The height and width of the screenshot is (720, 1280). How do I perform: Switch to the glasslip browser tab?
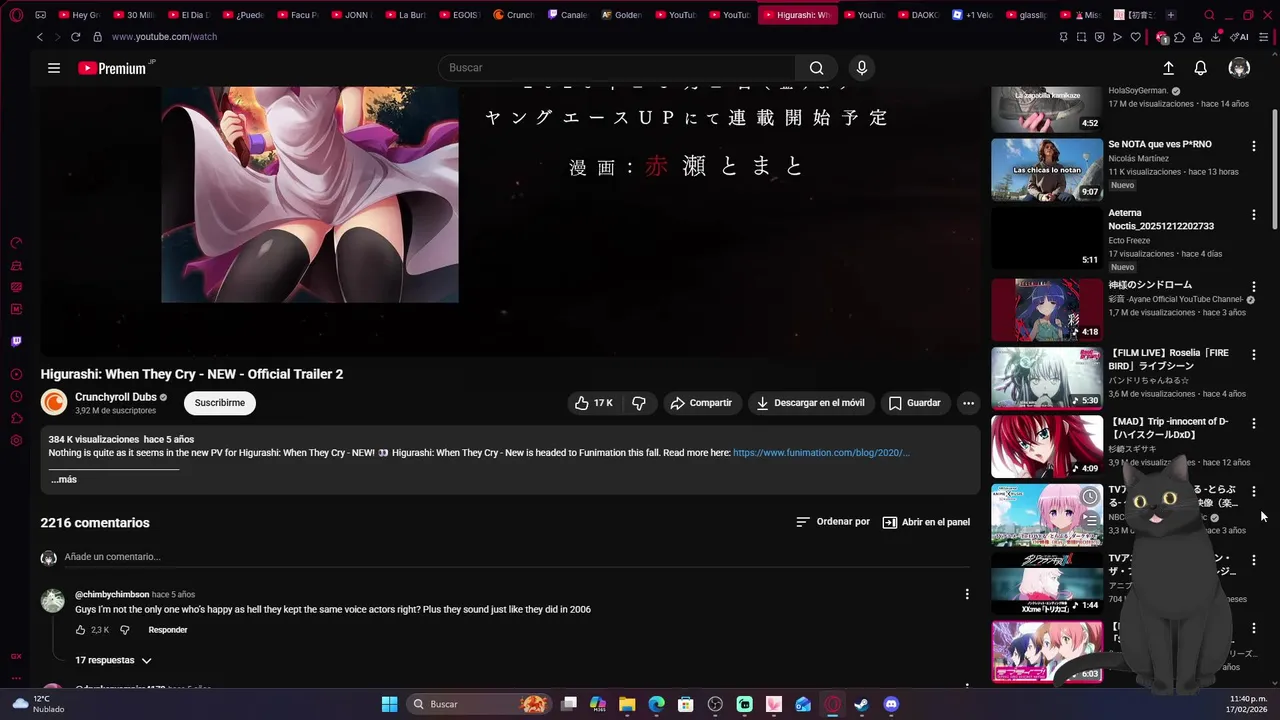[1027, 15]
